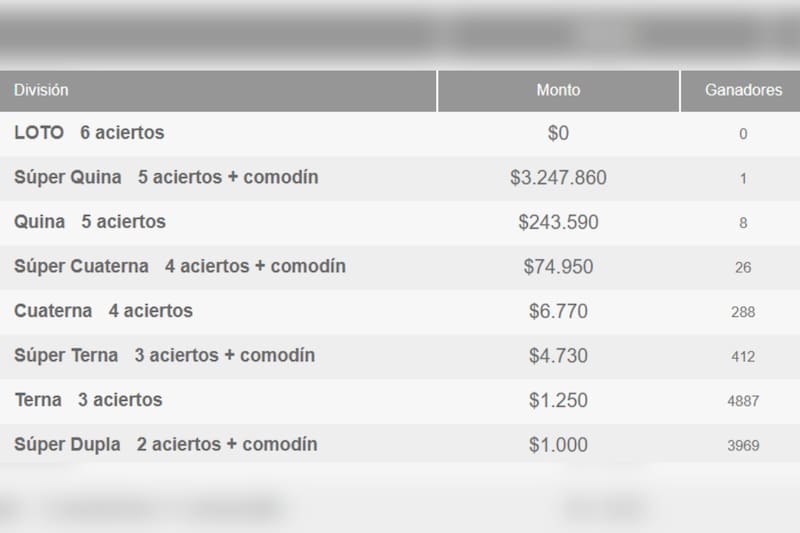Select the 3969 winners count
This screenshot has width=800, height=533.
click(x=743, y=445)
